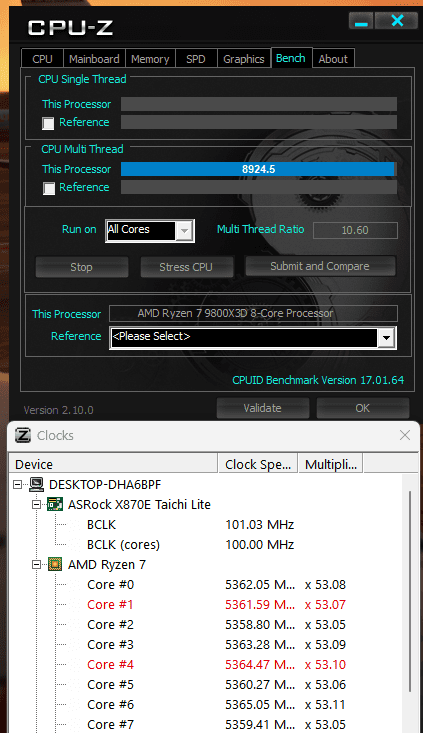Click the multi thread score bar 8924.5
The height and width of the screenshot is (733, 423).
(258, 169)
